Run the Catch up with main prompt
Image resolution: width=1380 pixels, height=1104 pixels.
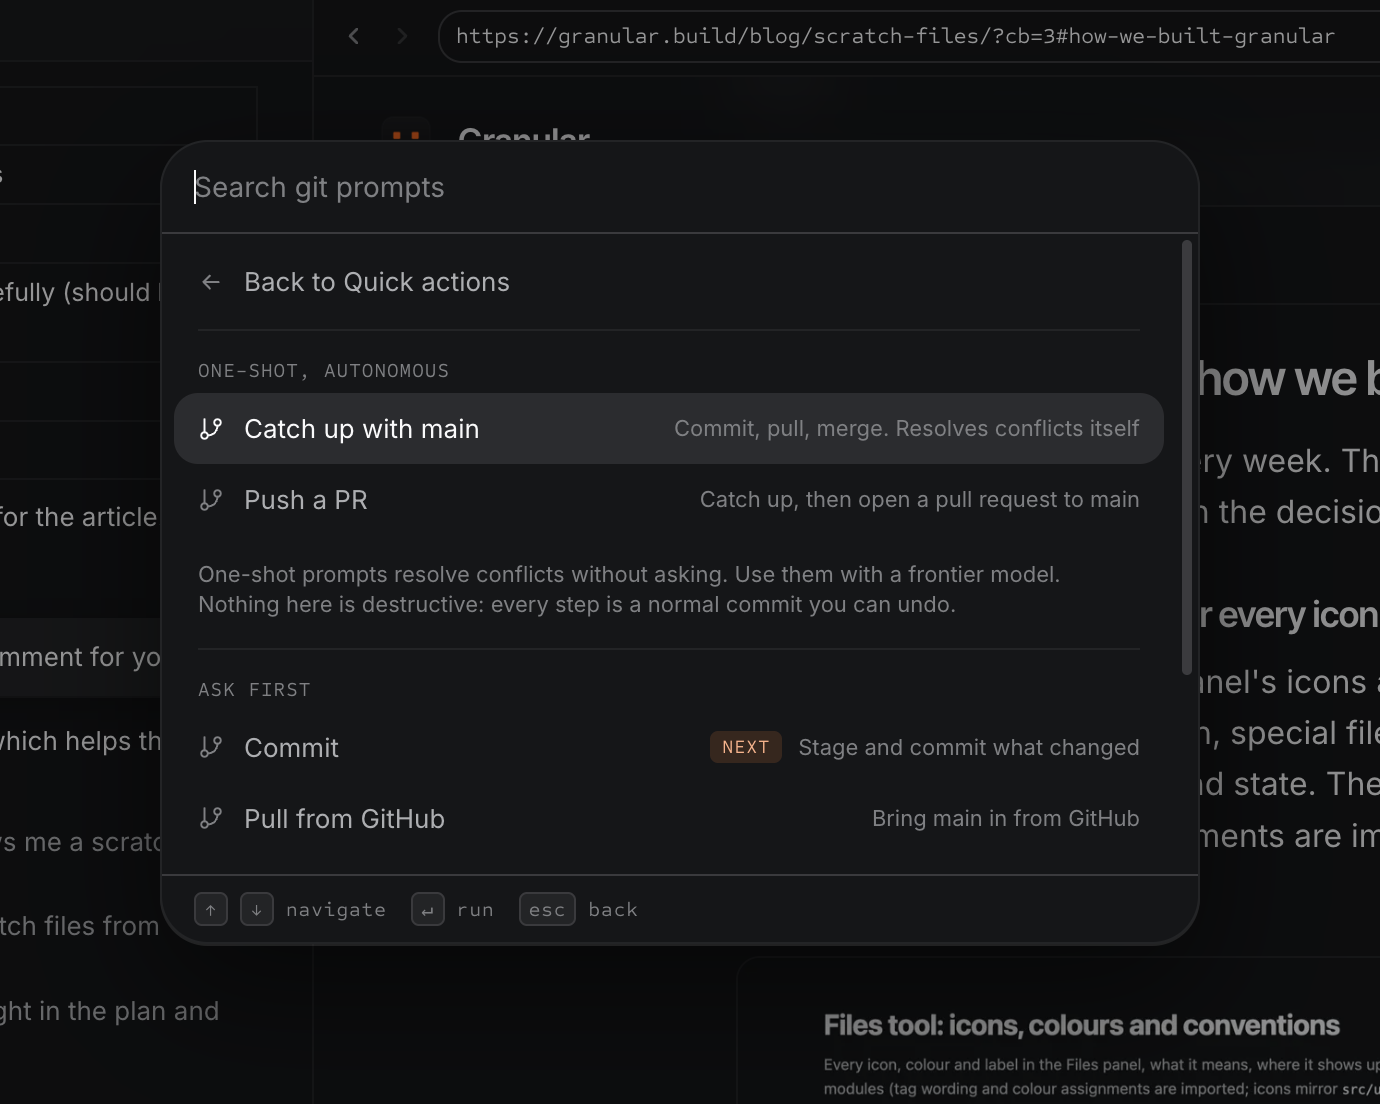click(x=668, y=429)
